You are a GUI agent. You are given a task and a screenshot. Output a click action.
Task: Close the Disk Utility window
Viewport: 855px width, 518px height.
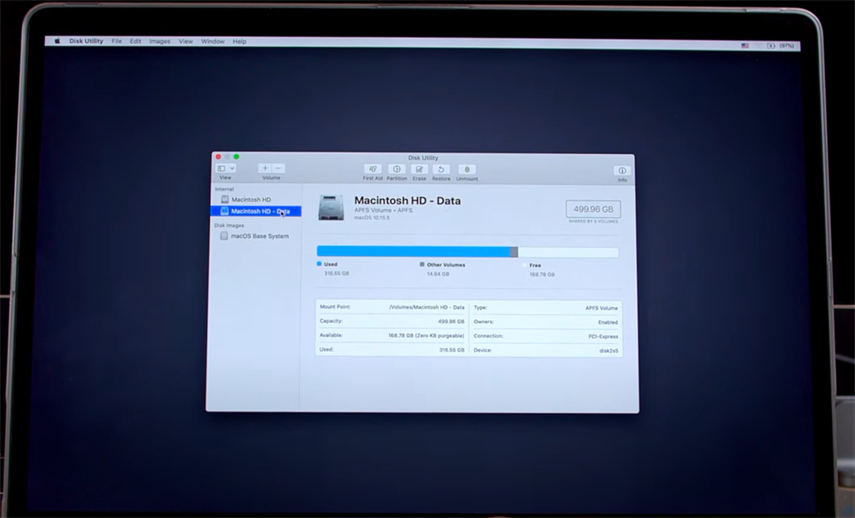coord(218,157)
